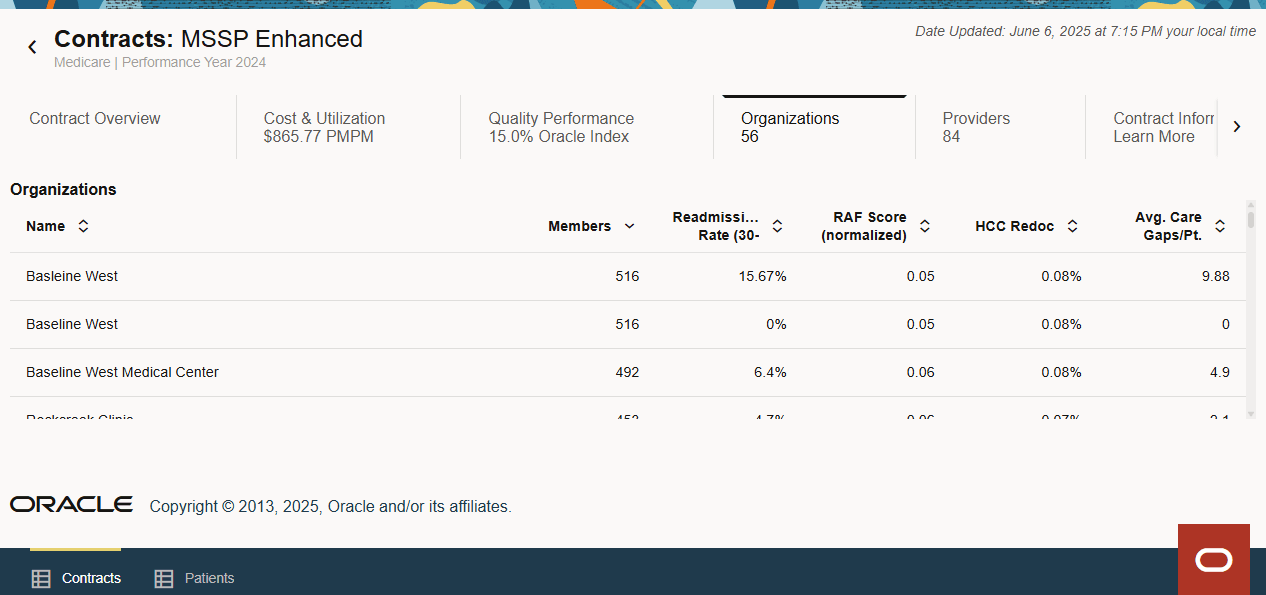This screenshot has height=595, width=1266.
Task: Sort organizations by Name column icon
Action: pyautogui.click(x=83, y=226)
